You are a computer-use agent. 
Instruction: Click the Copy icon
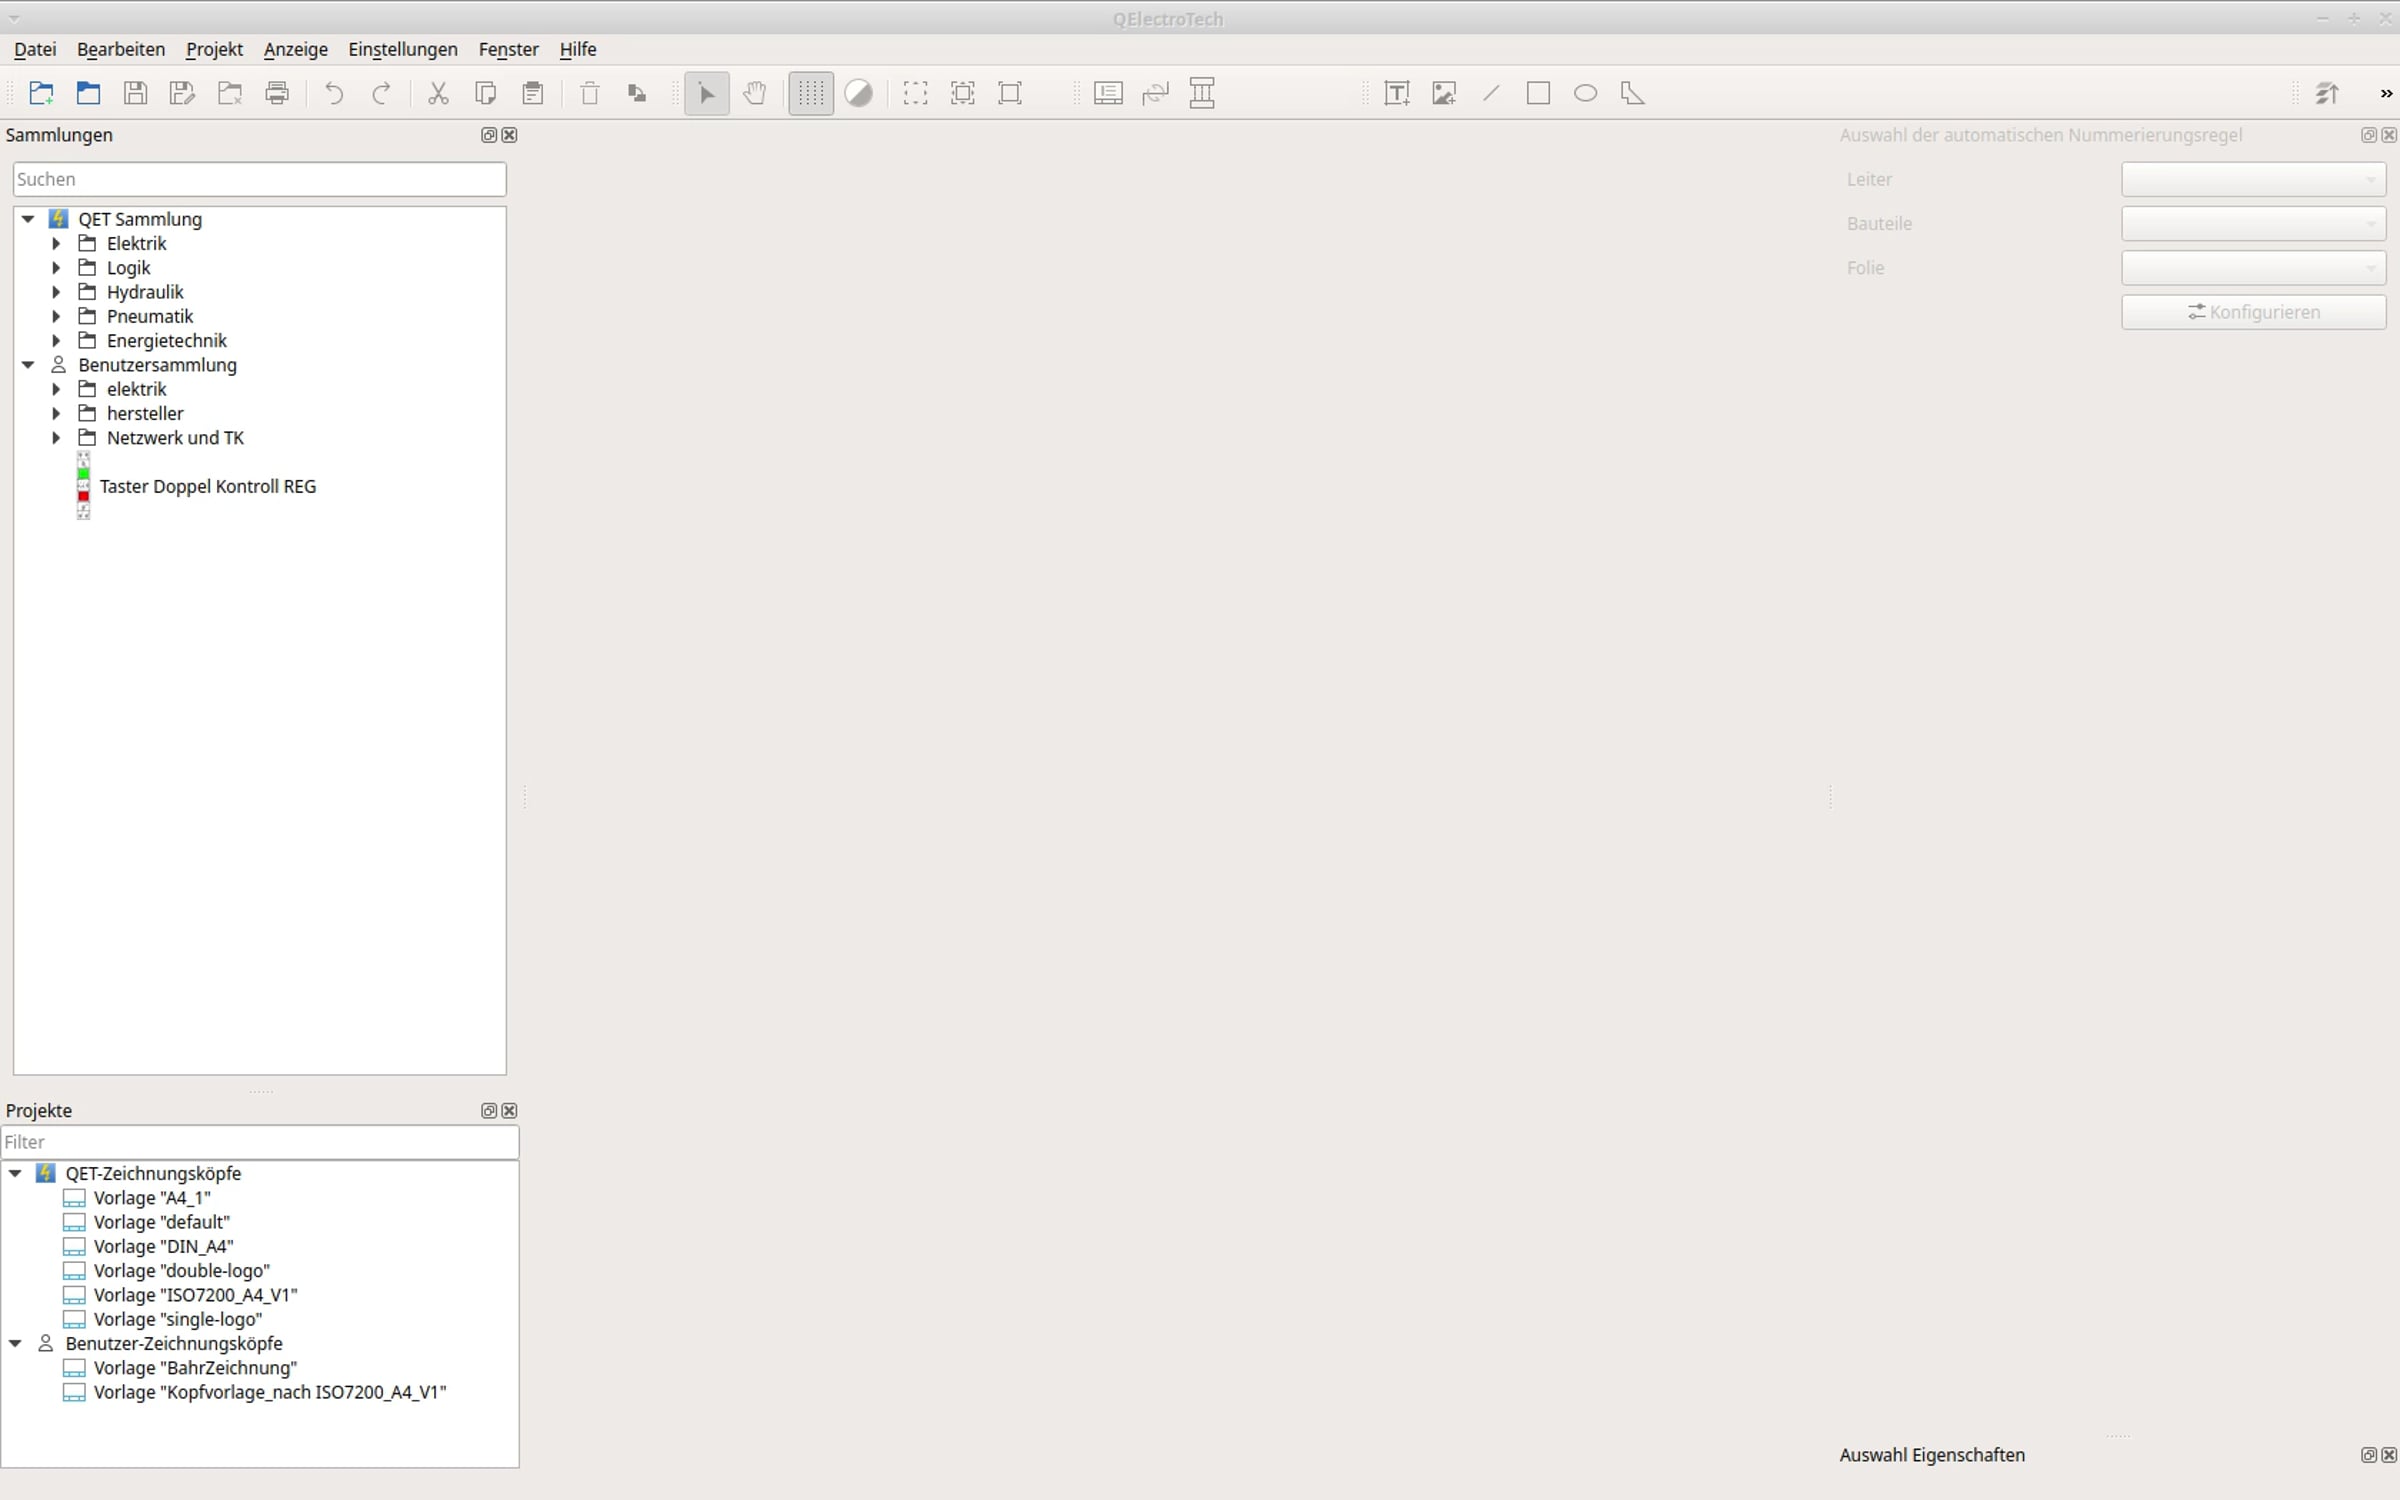click(x=486, y=93)
